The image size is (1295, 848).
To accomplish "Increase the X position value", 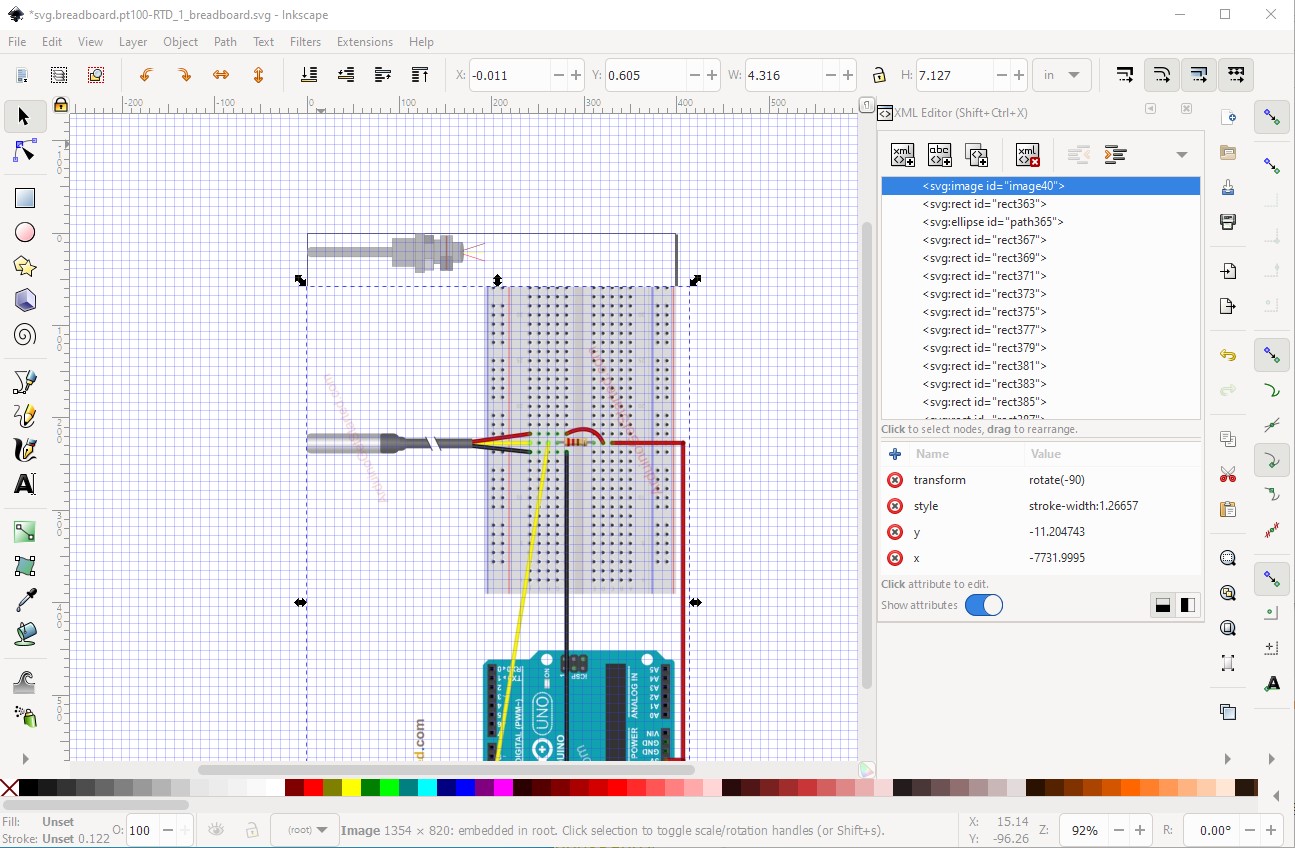I will pyautogui.click(x=575, y=75).
